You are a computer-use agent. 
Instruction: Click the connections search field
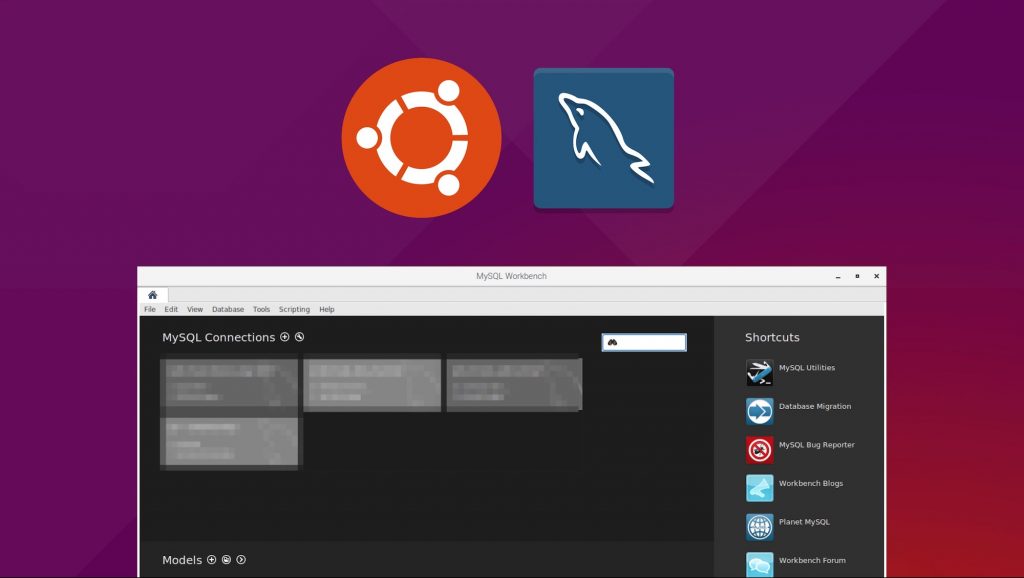click(650, 342)
